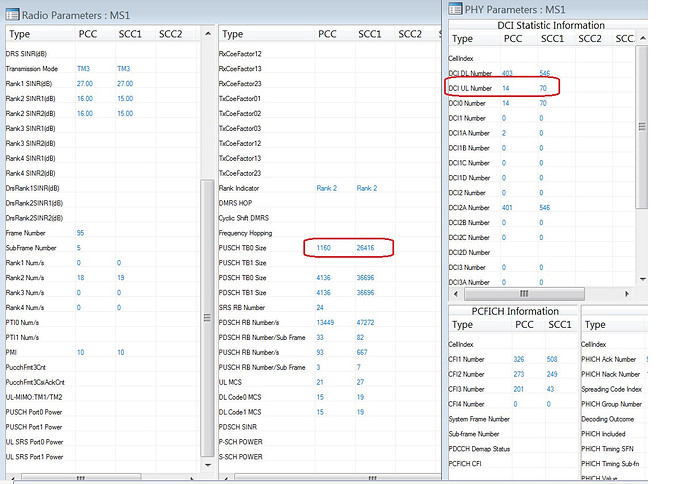The height and width of the screenshot is (484, 690).
Task: Select the DCI1A Number PCC value 2
Action: pyautogui.click(x=504, y=133)
